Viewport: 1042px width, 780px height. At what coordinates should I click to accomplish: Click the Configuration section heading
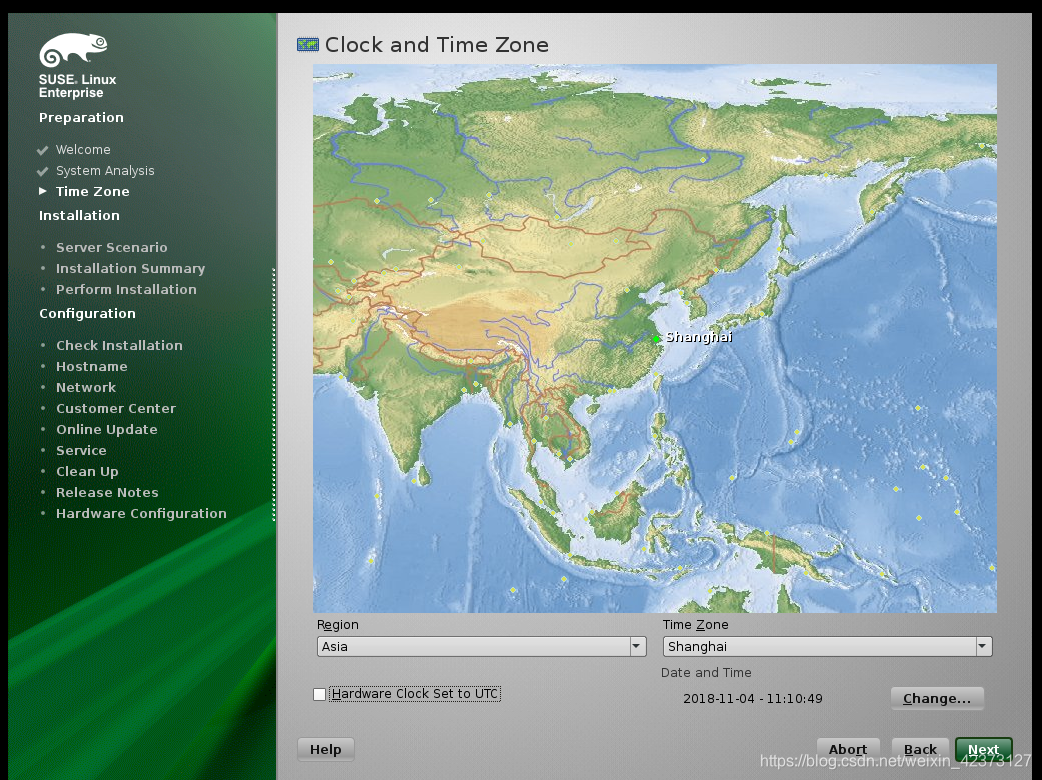[x=87, y=314]
